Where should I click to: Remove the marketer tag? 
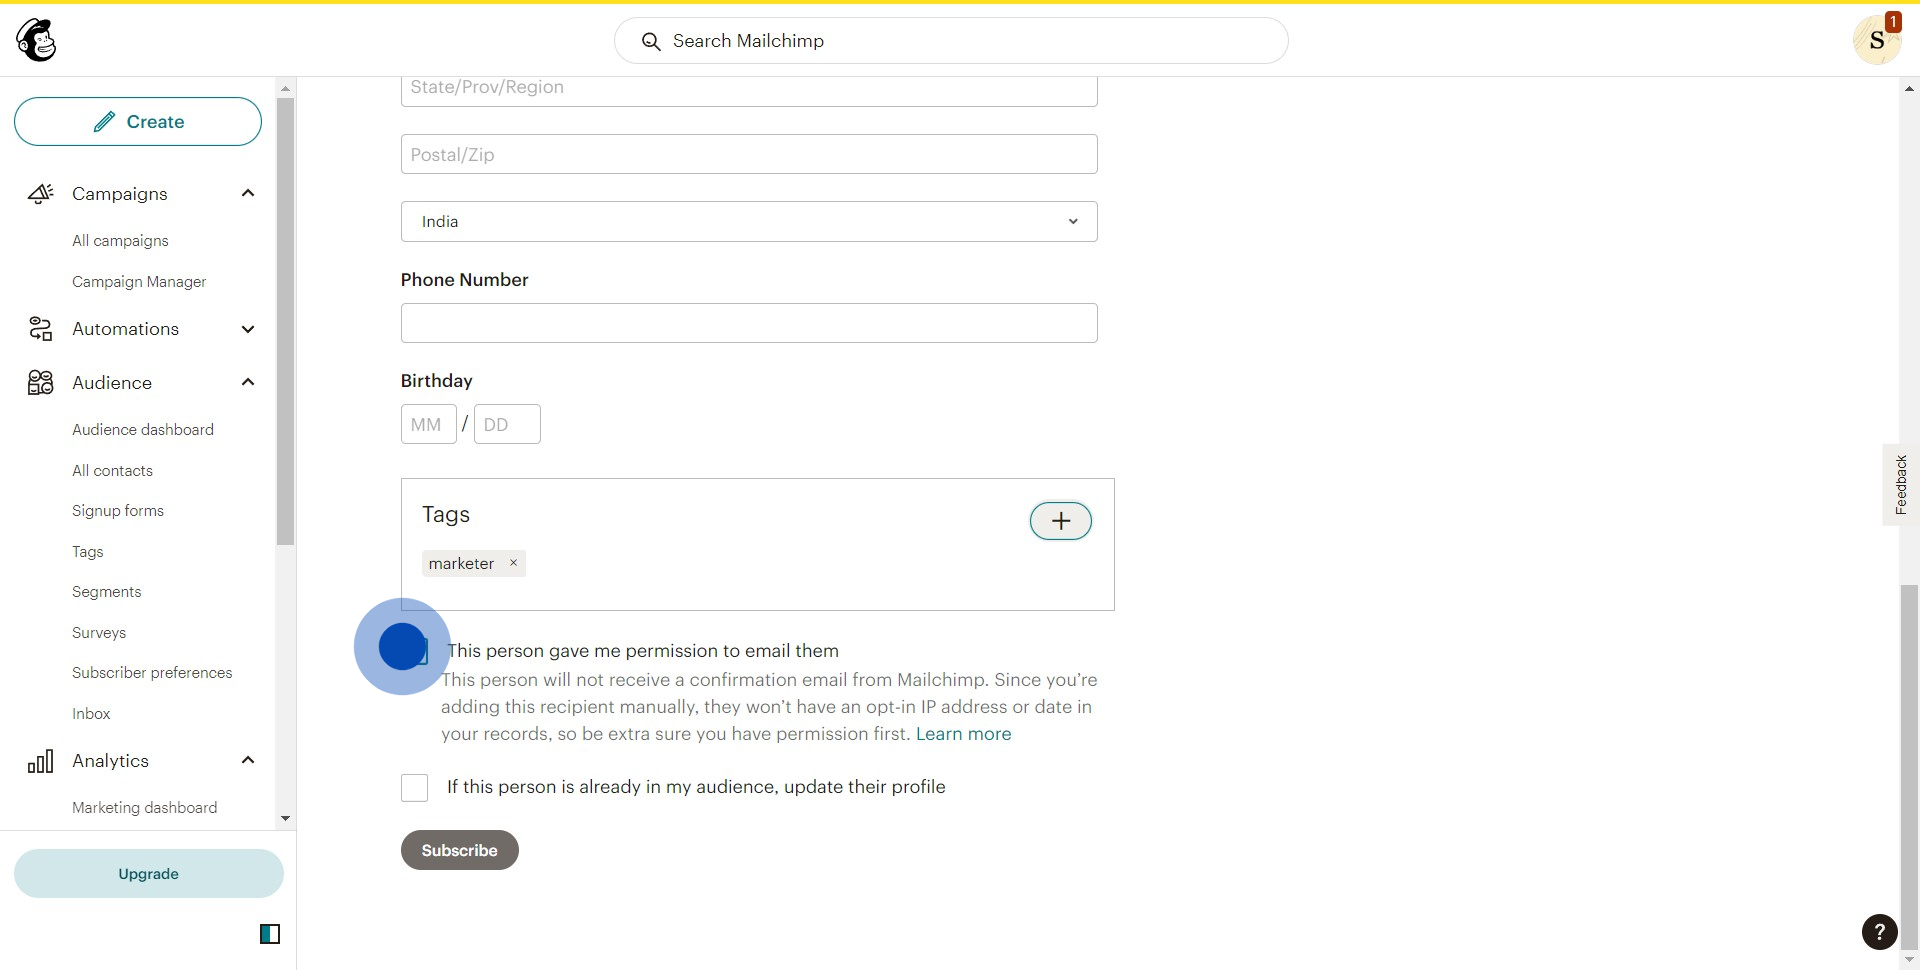click(x=513, y=563)
